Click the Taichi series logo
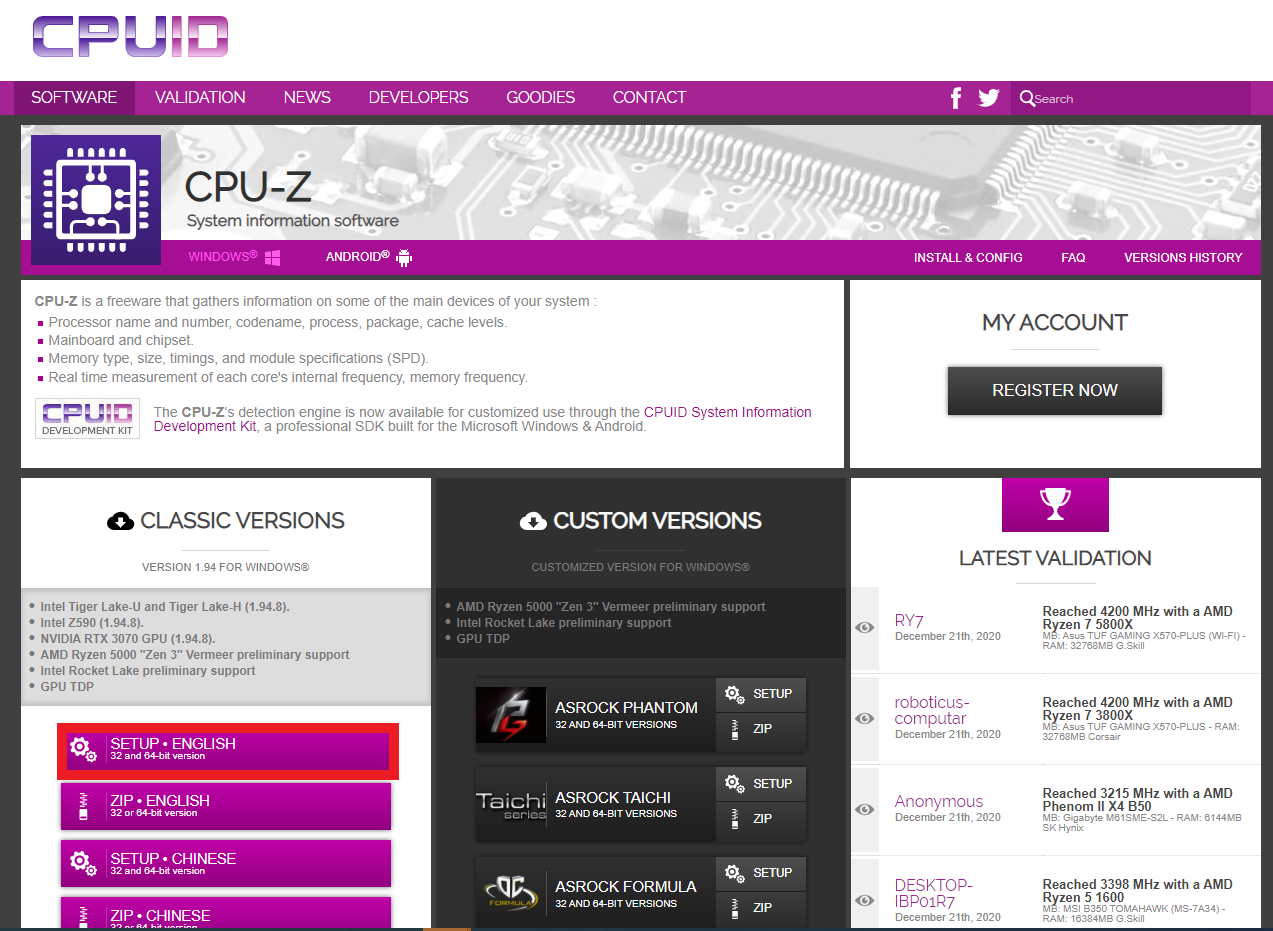This screenshot has width=1273, height=931. pyautogui.click(x=511, y=805)
